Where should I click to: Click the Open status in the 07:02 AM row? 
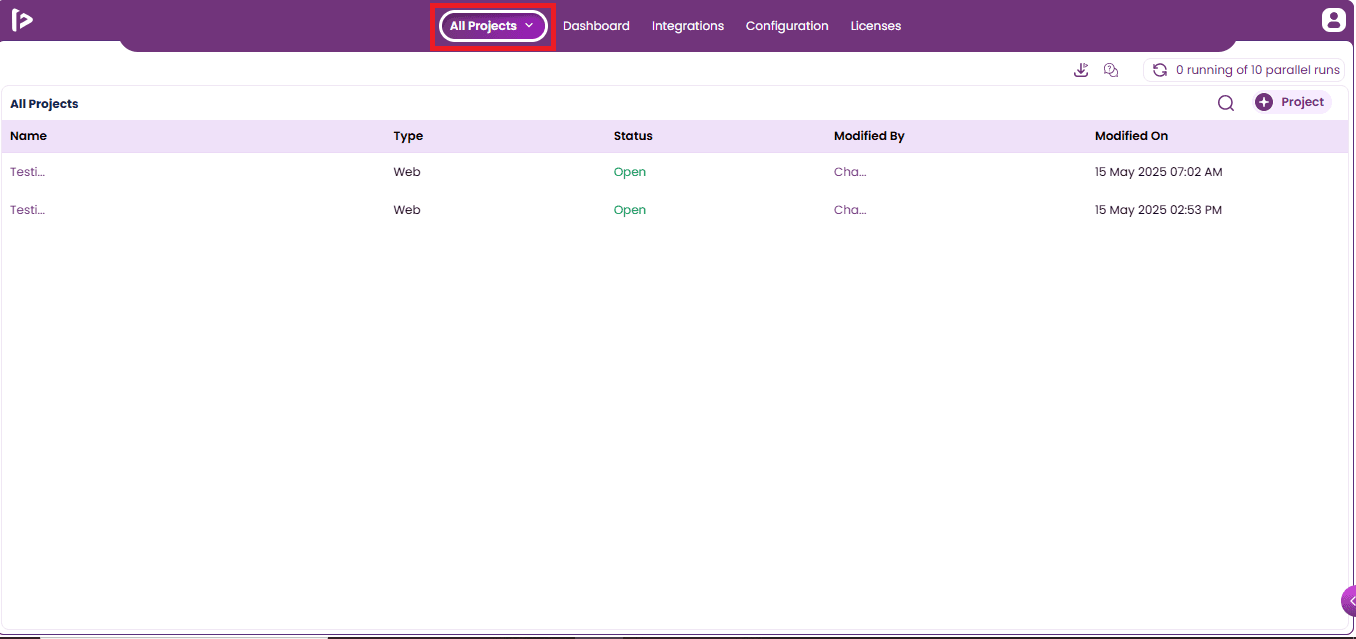pyautogui.click(x=630, y=172)
